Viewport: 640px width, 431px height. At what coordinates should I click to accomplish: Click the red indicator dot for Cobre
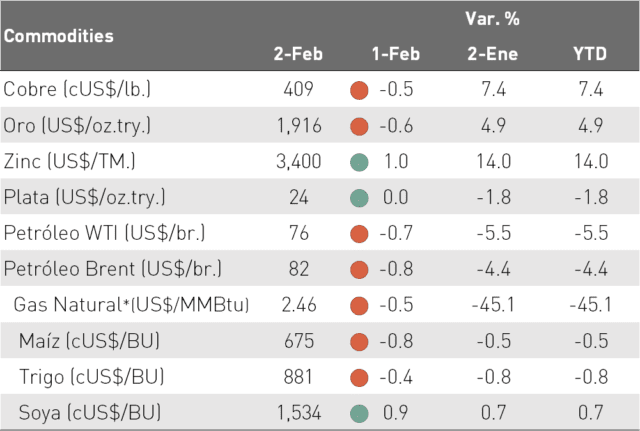coord(359,91)
